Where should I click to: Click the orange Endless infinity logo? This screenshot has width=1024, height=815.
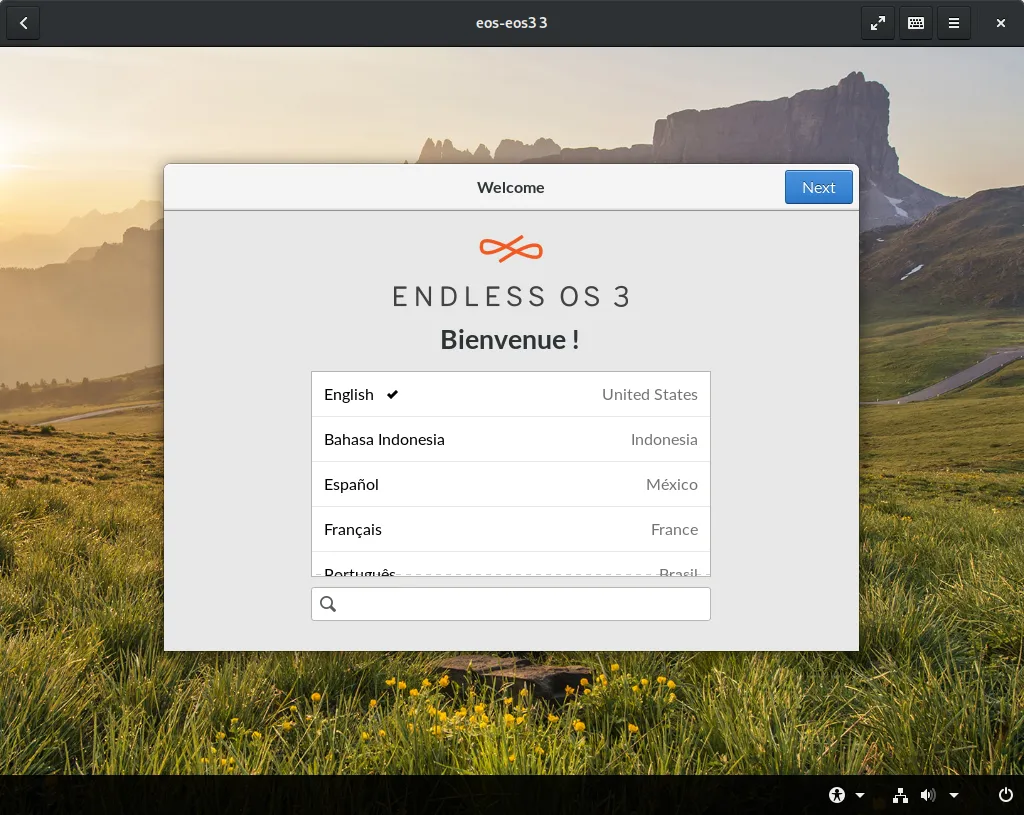[x=511, y=249]
